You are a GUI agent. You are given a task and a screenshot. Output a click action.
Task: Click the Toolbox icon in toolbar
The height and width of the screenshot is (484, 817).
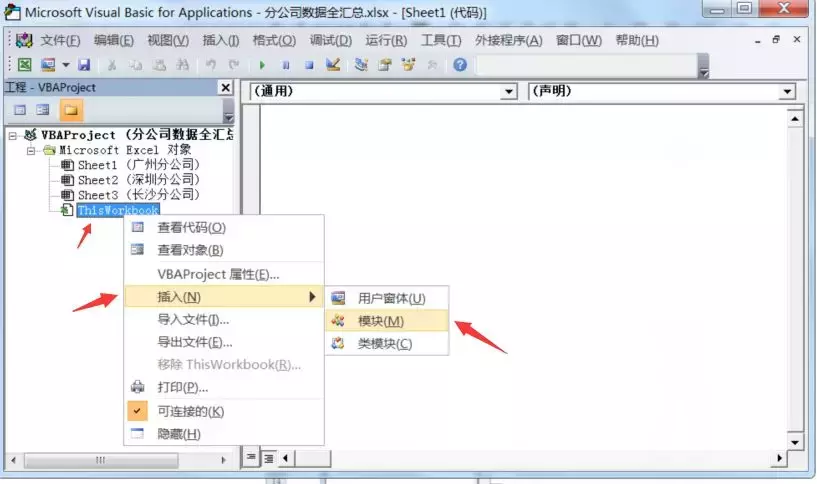click(x=432, y=65)
